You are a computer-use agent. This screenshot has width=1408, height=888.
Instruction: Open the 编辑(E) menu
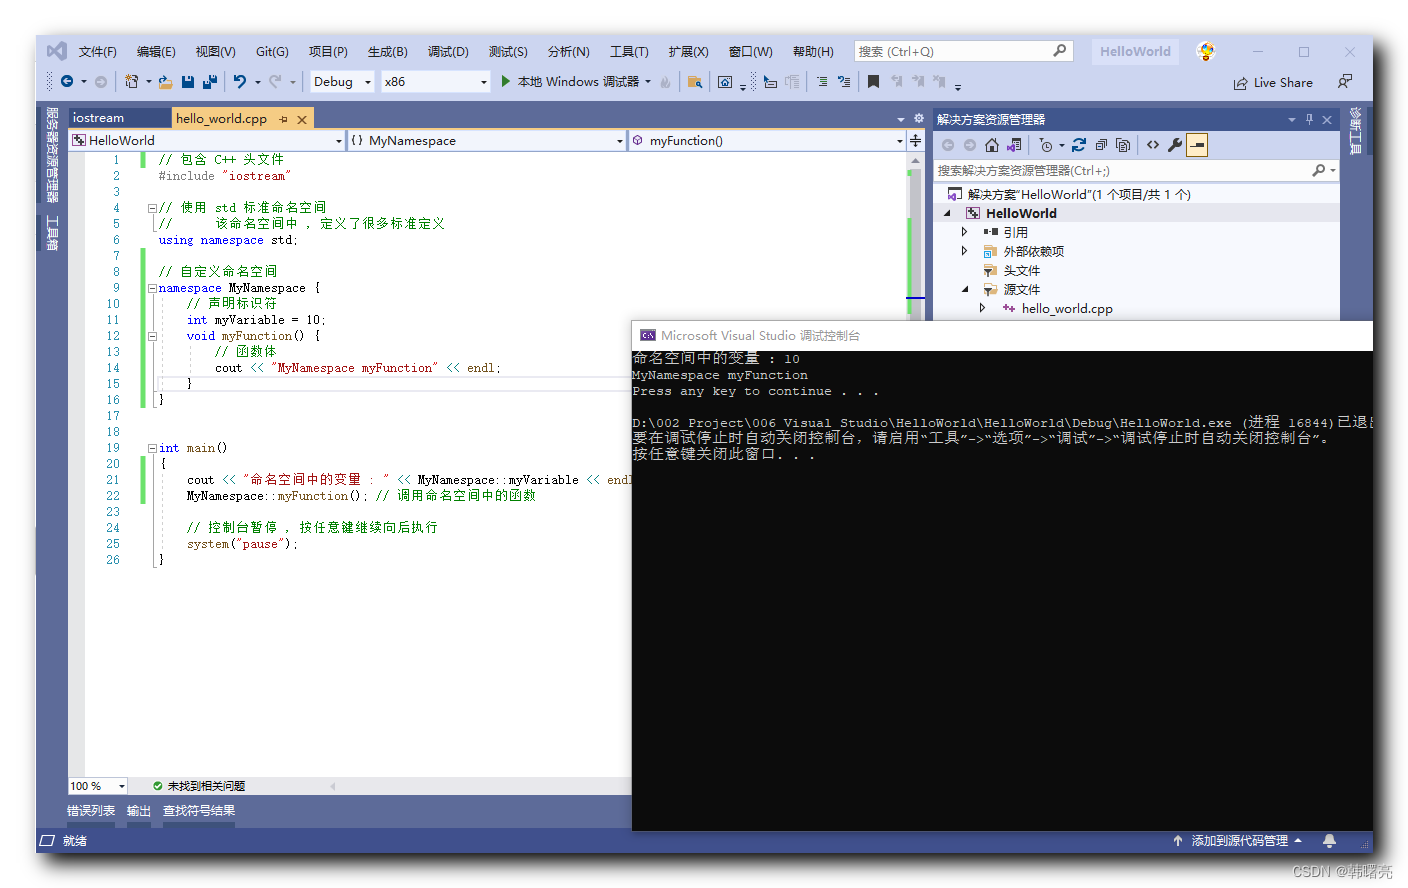point(156,51)
